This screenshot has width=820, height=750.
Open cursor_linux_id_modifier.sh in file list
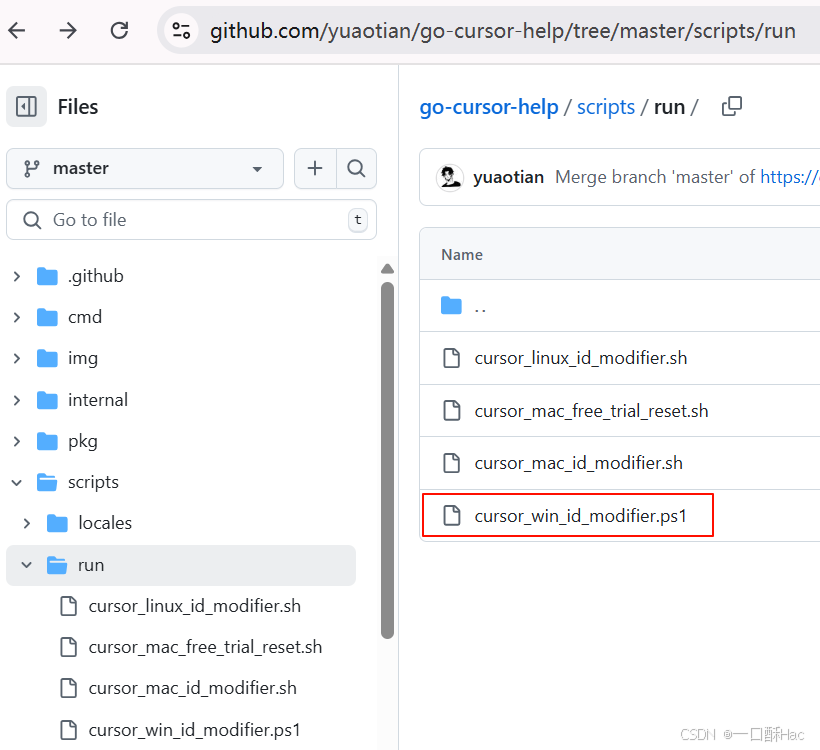pos(580,358)
